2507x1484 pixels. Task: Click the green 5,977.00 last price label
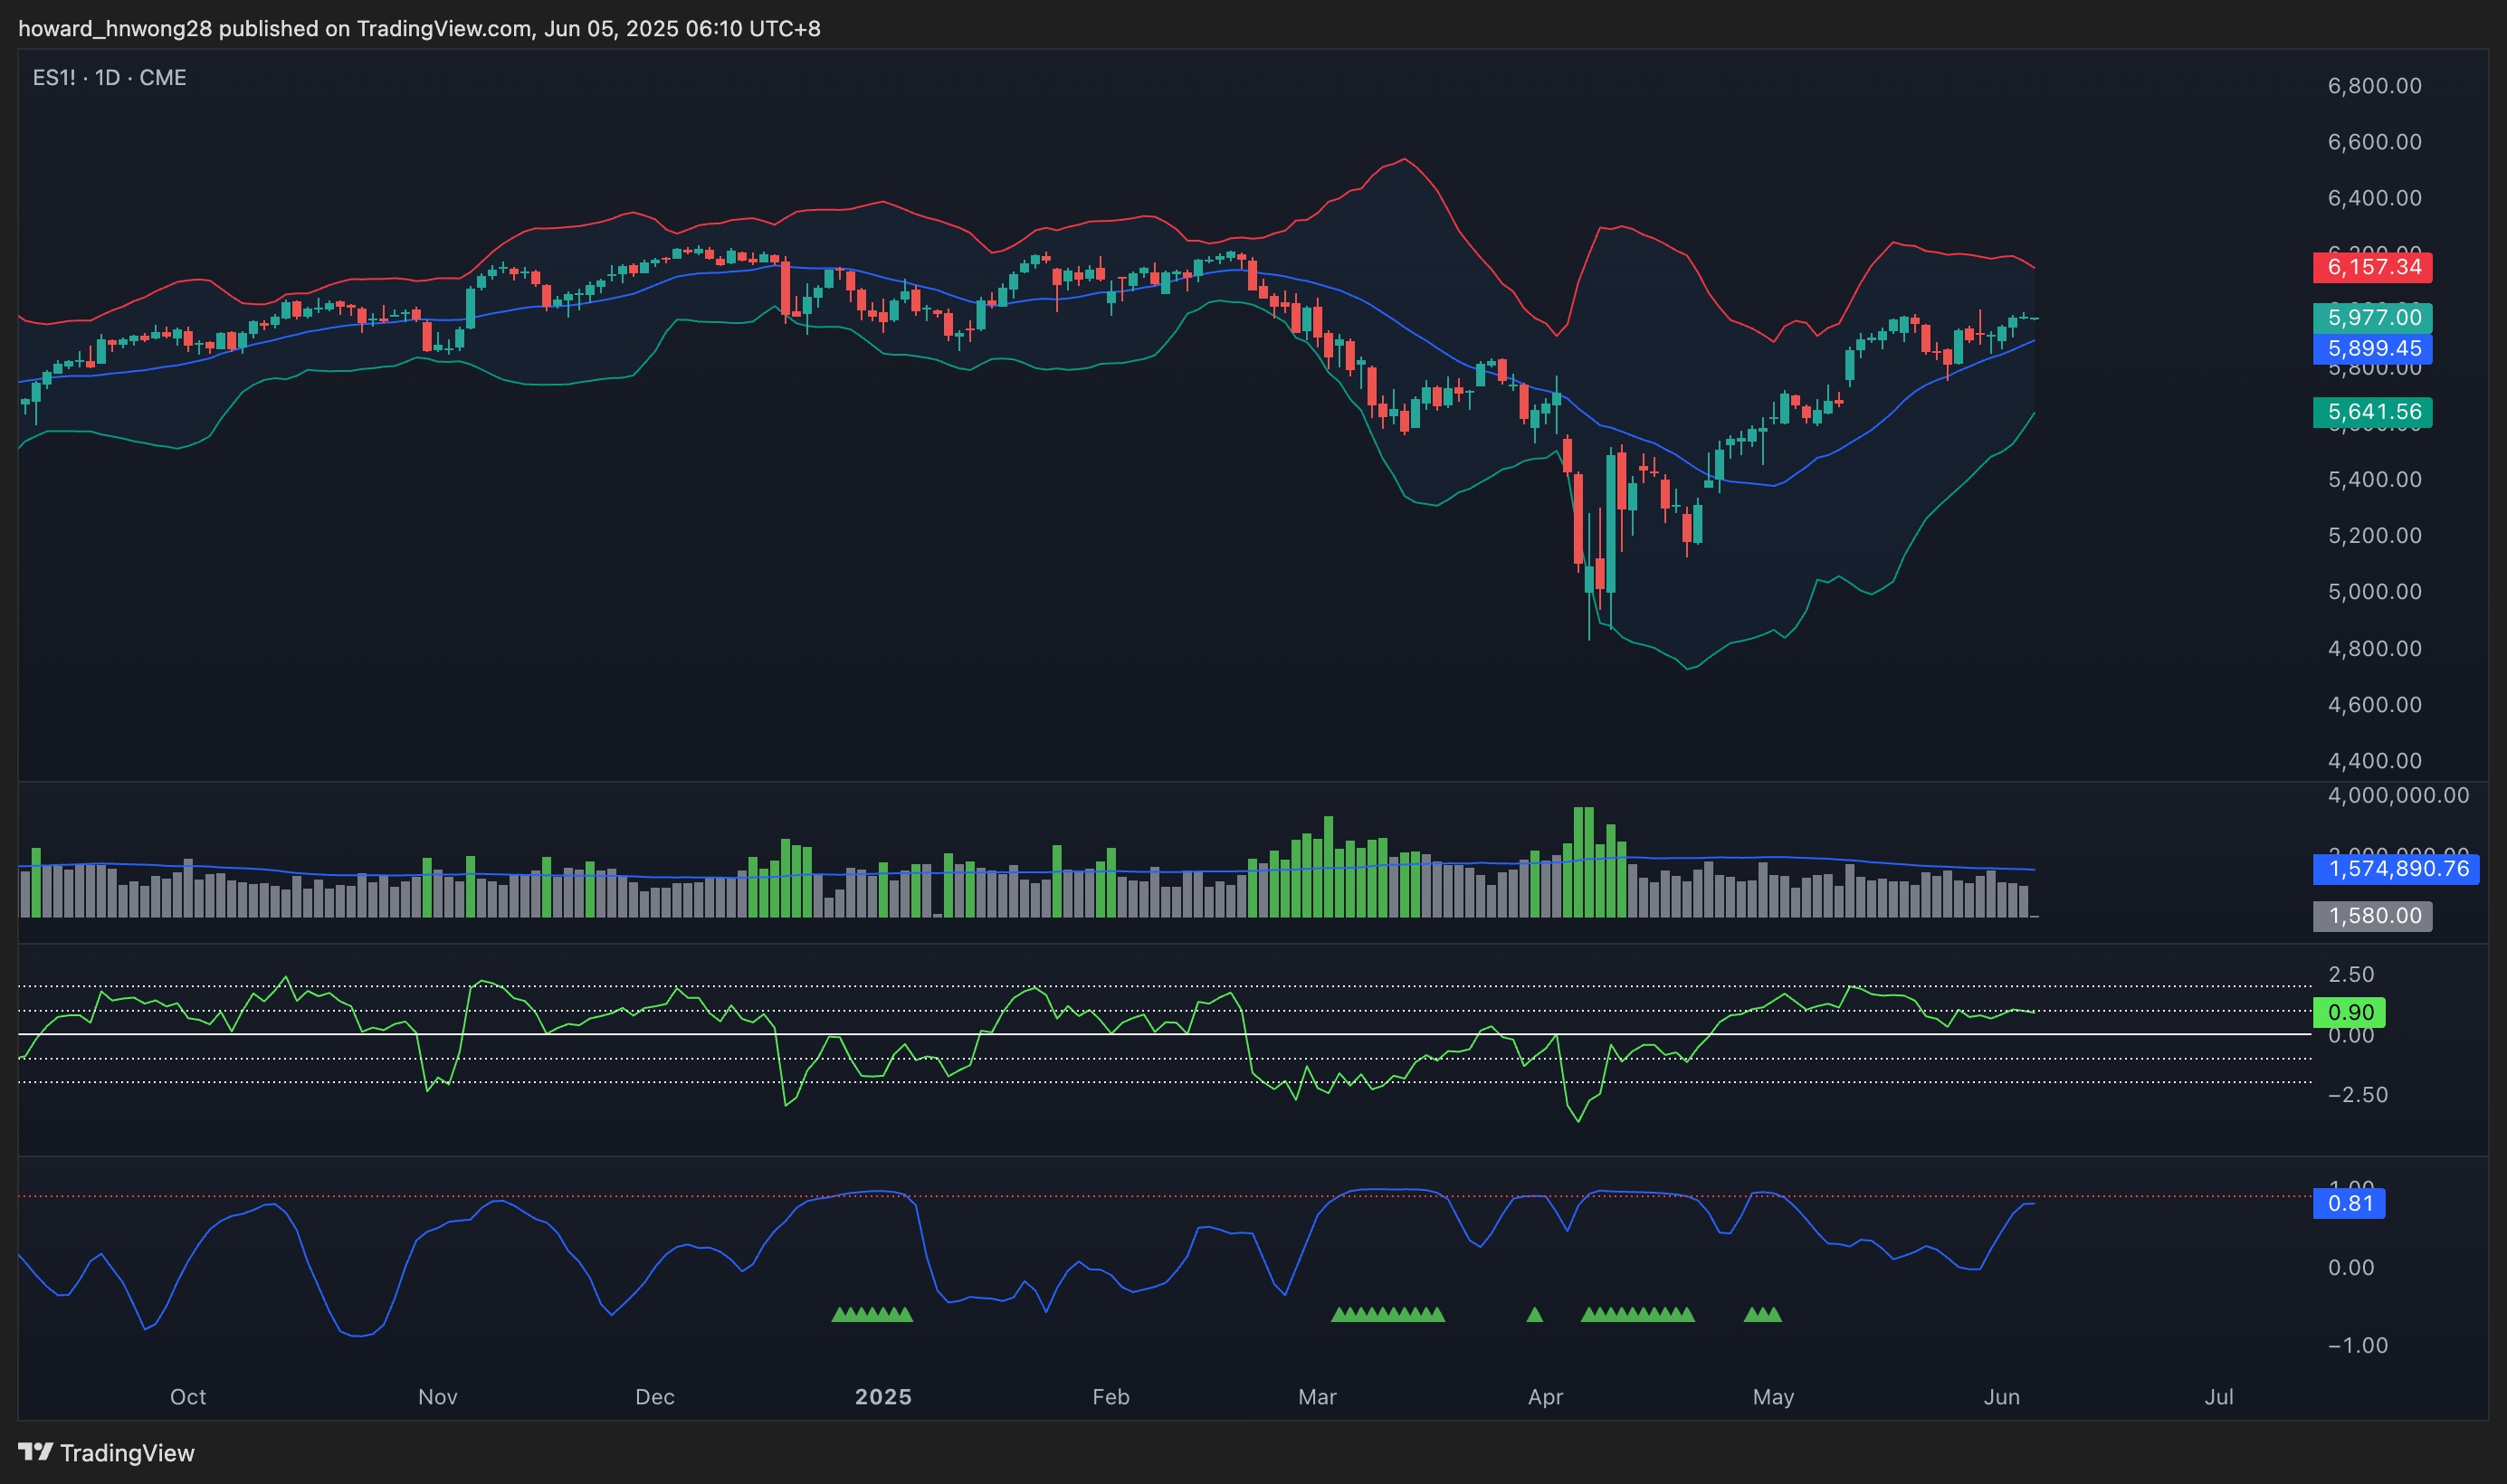pyautogui.click(x=2372, y=318)
